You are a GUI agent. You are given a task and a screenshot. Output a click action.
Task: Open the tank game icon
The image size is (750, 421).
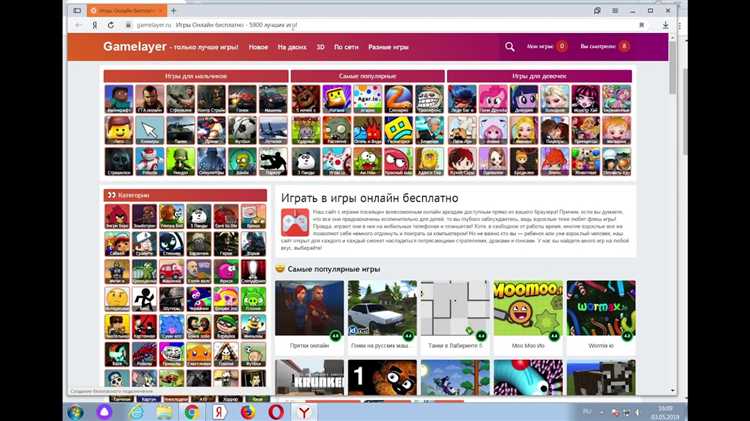point(180,130)
